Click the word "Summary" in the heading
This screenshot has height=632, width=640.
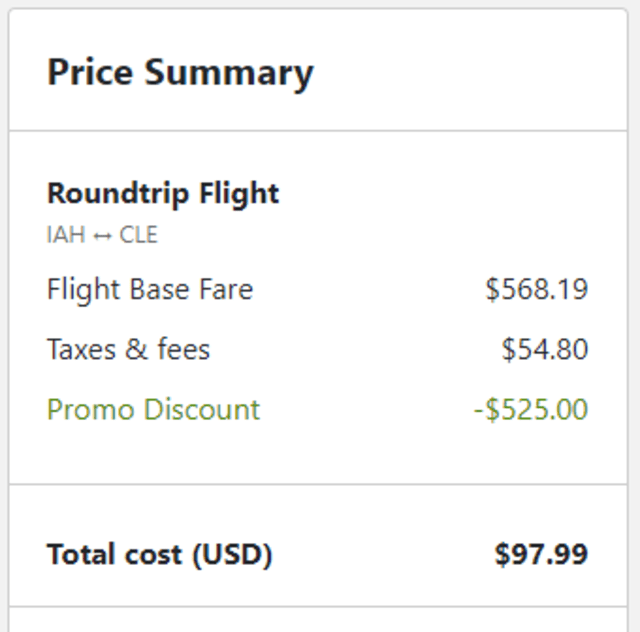click(x=229, y=73)
